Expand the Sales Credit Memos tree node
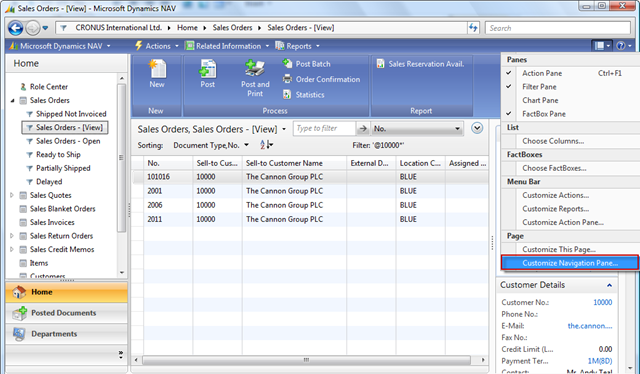 [x=12, y=249]
